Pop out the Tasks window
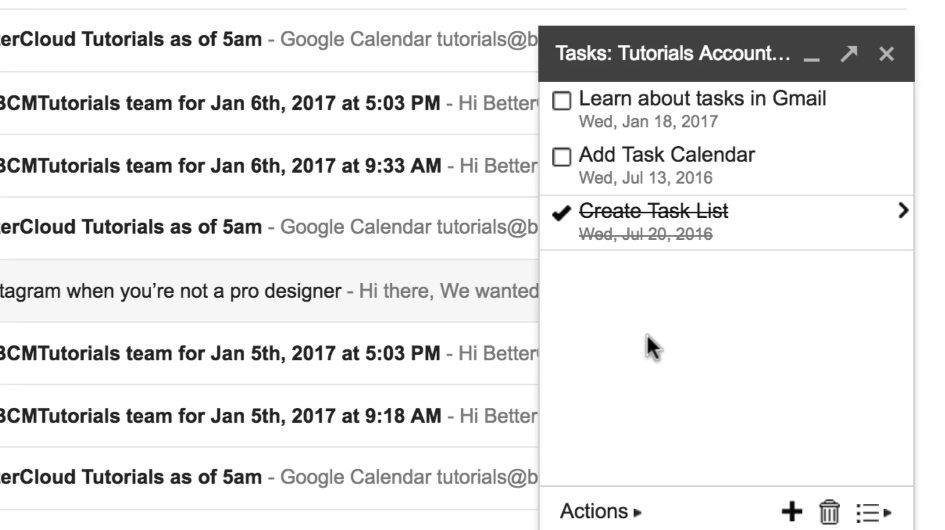Screen dimensions: 945x530 pos(849,54)
